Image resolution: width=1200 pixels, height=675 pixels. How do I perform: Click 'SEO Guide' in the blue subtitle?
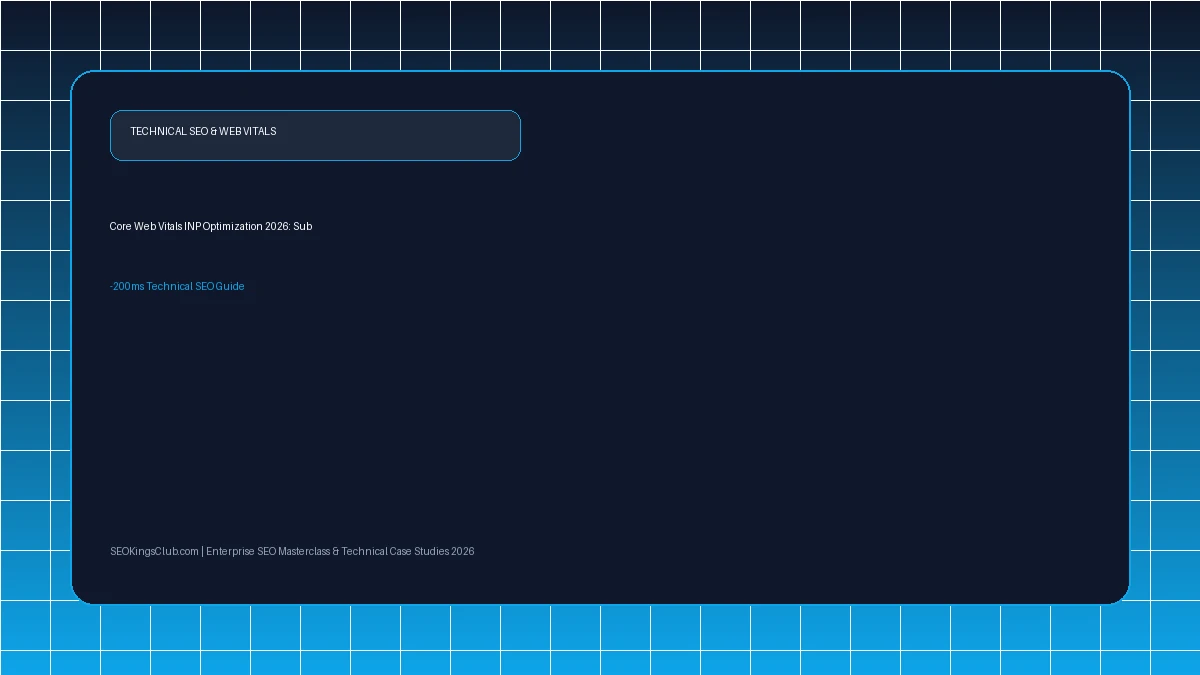(220, 287)
